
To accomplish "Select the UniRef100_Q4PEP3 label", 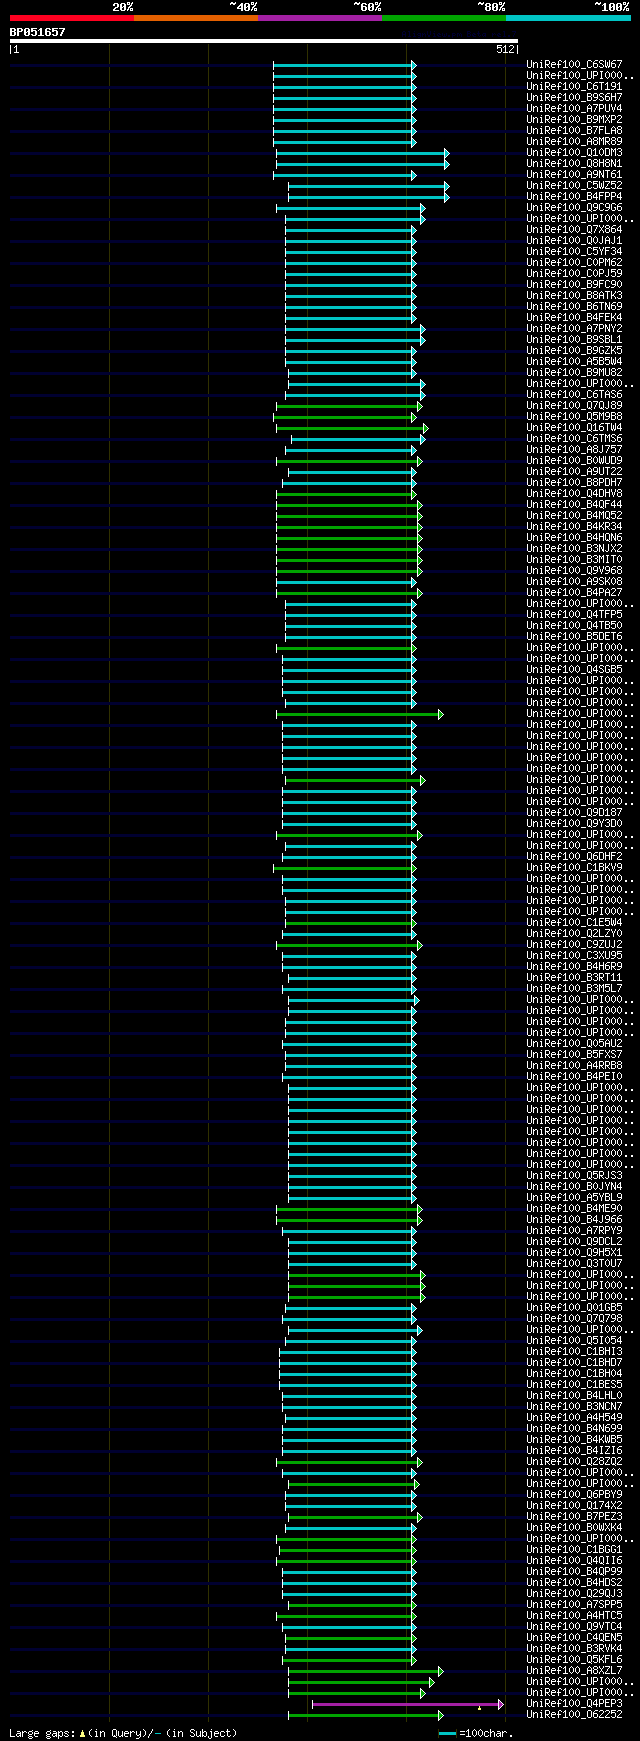I will tap(574, 1704).
